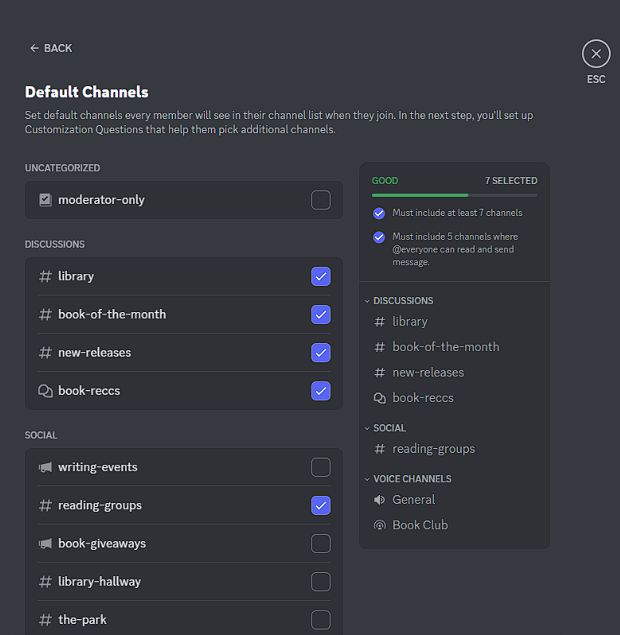This screenshot has width=620, height=635.
Task: Check the writing-events checkbox
Action: click(320, 467)
